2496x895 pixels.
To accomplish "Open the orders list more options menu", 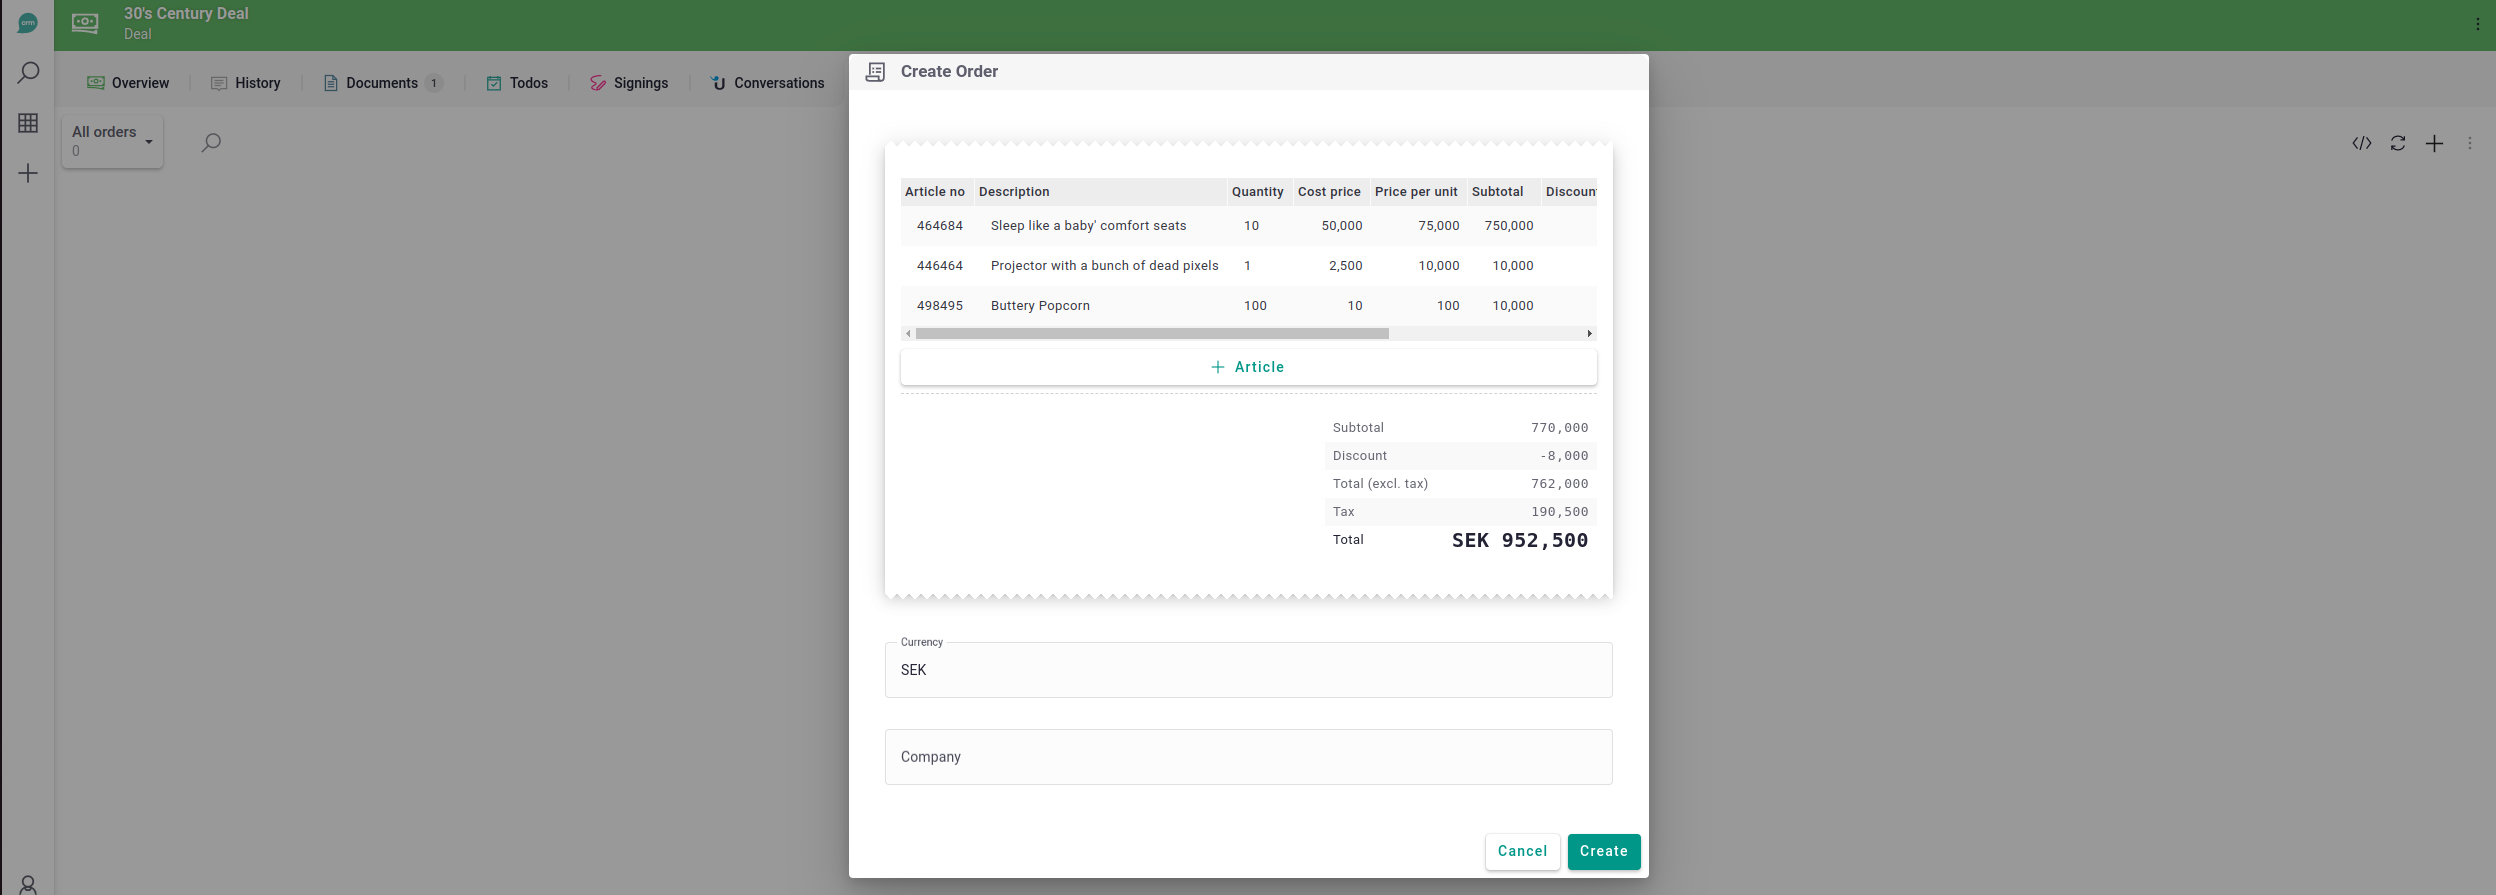I will pos(2470,144).
